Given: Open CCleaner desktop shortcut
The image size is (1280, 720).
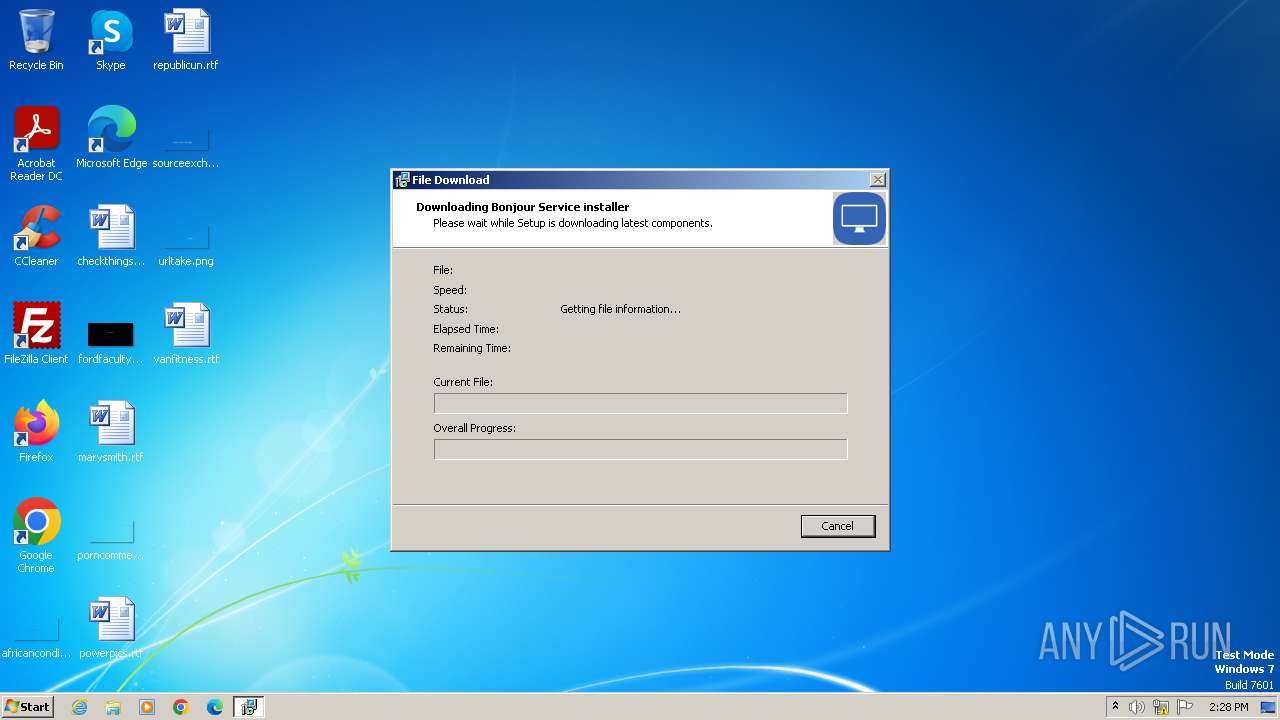Looking at the screenshot, I should (x=36, y=236).
